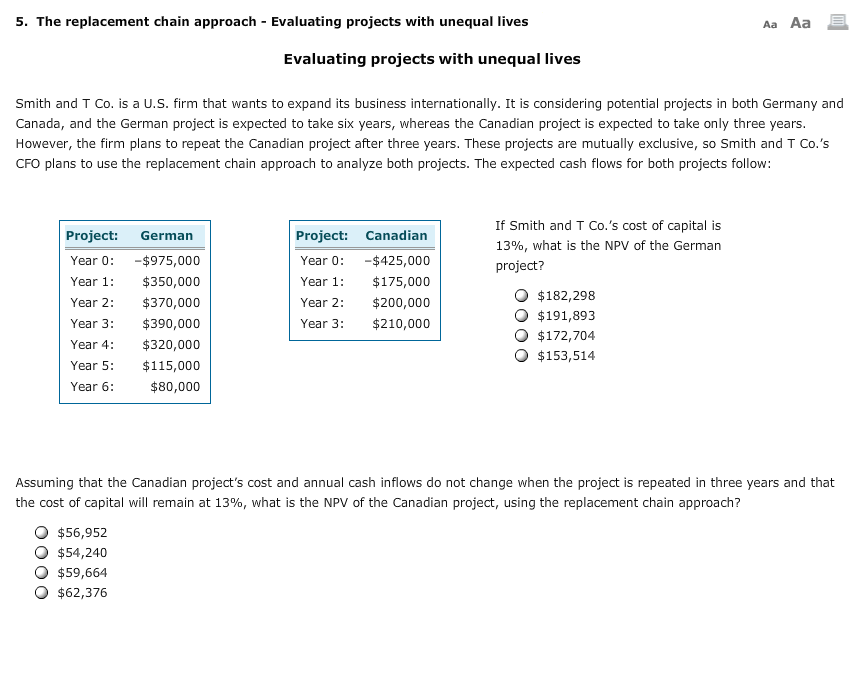Click the question 5 replacement chain title
Image resolution: width=852 pixels, height=688 pixels.
click(x=272, y=21)
